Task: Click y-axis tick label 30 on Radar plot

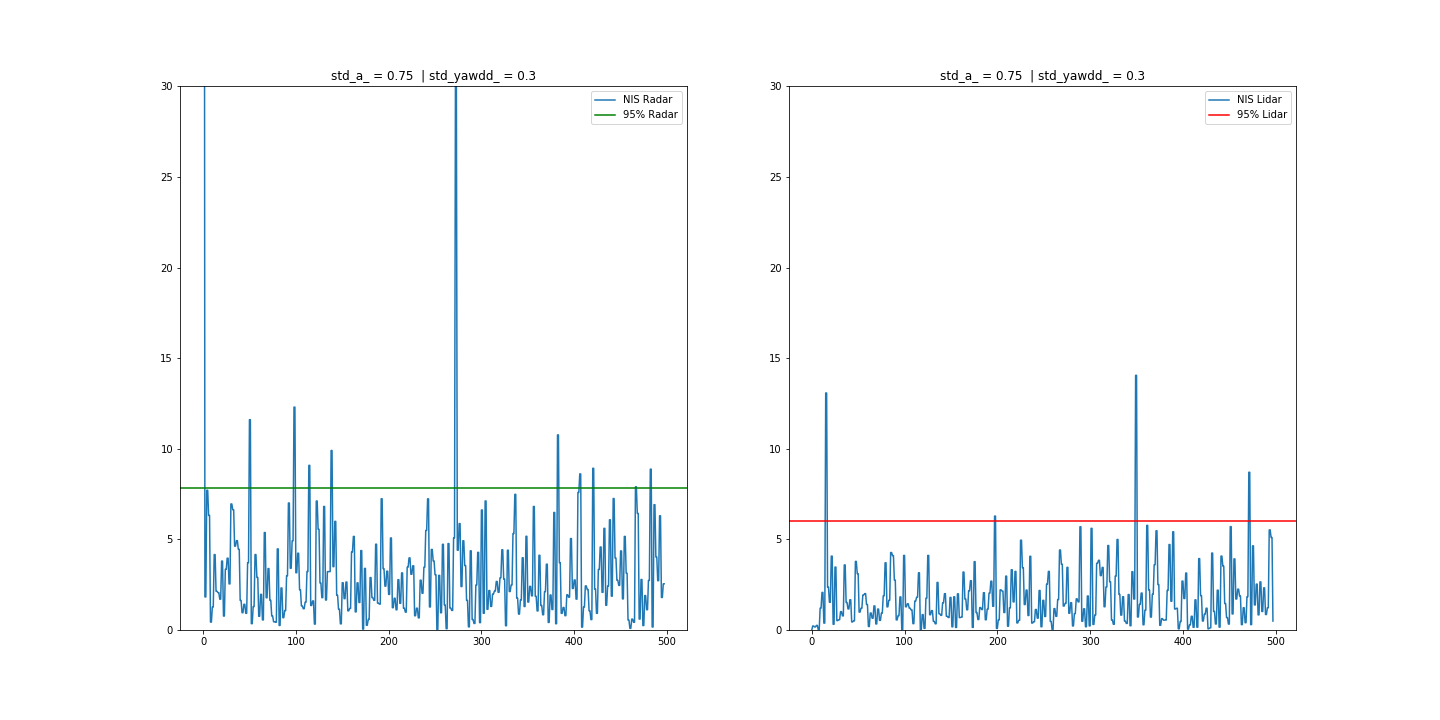Action: [167, 87]
